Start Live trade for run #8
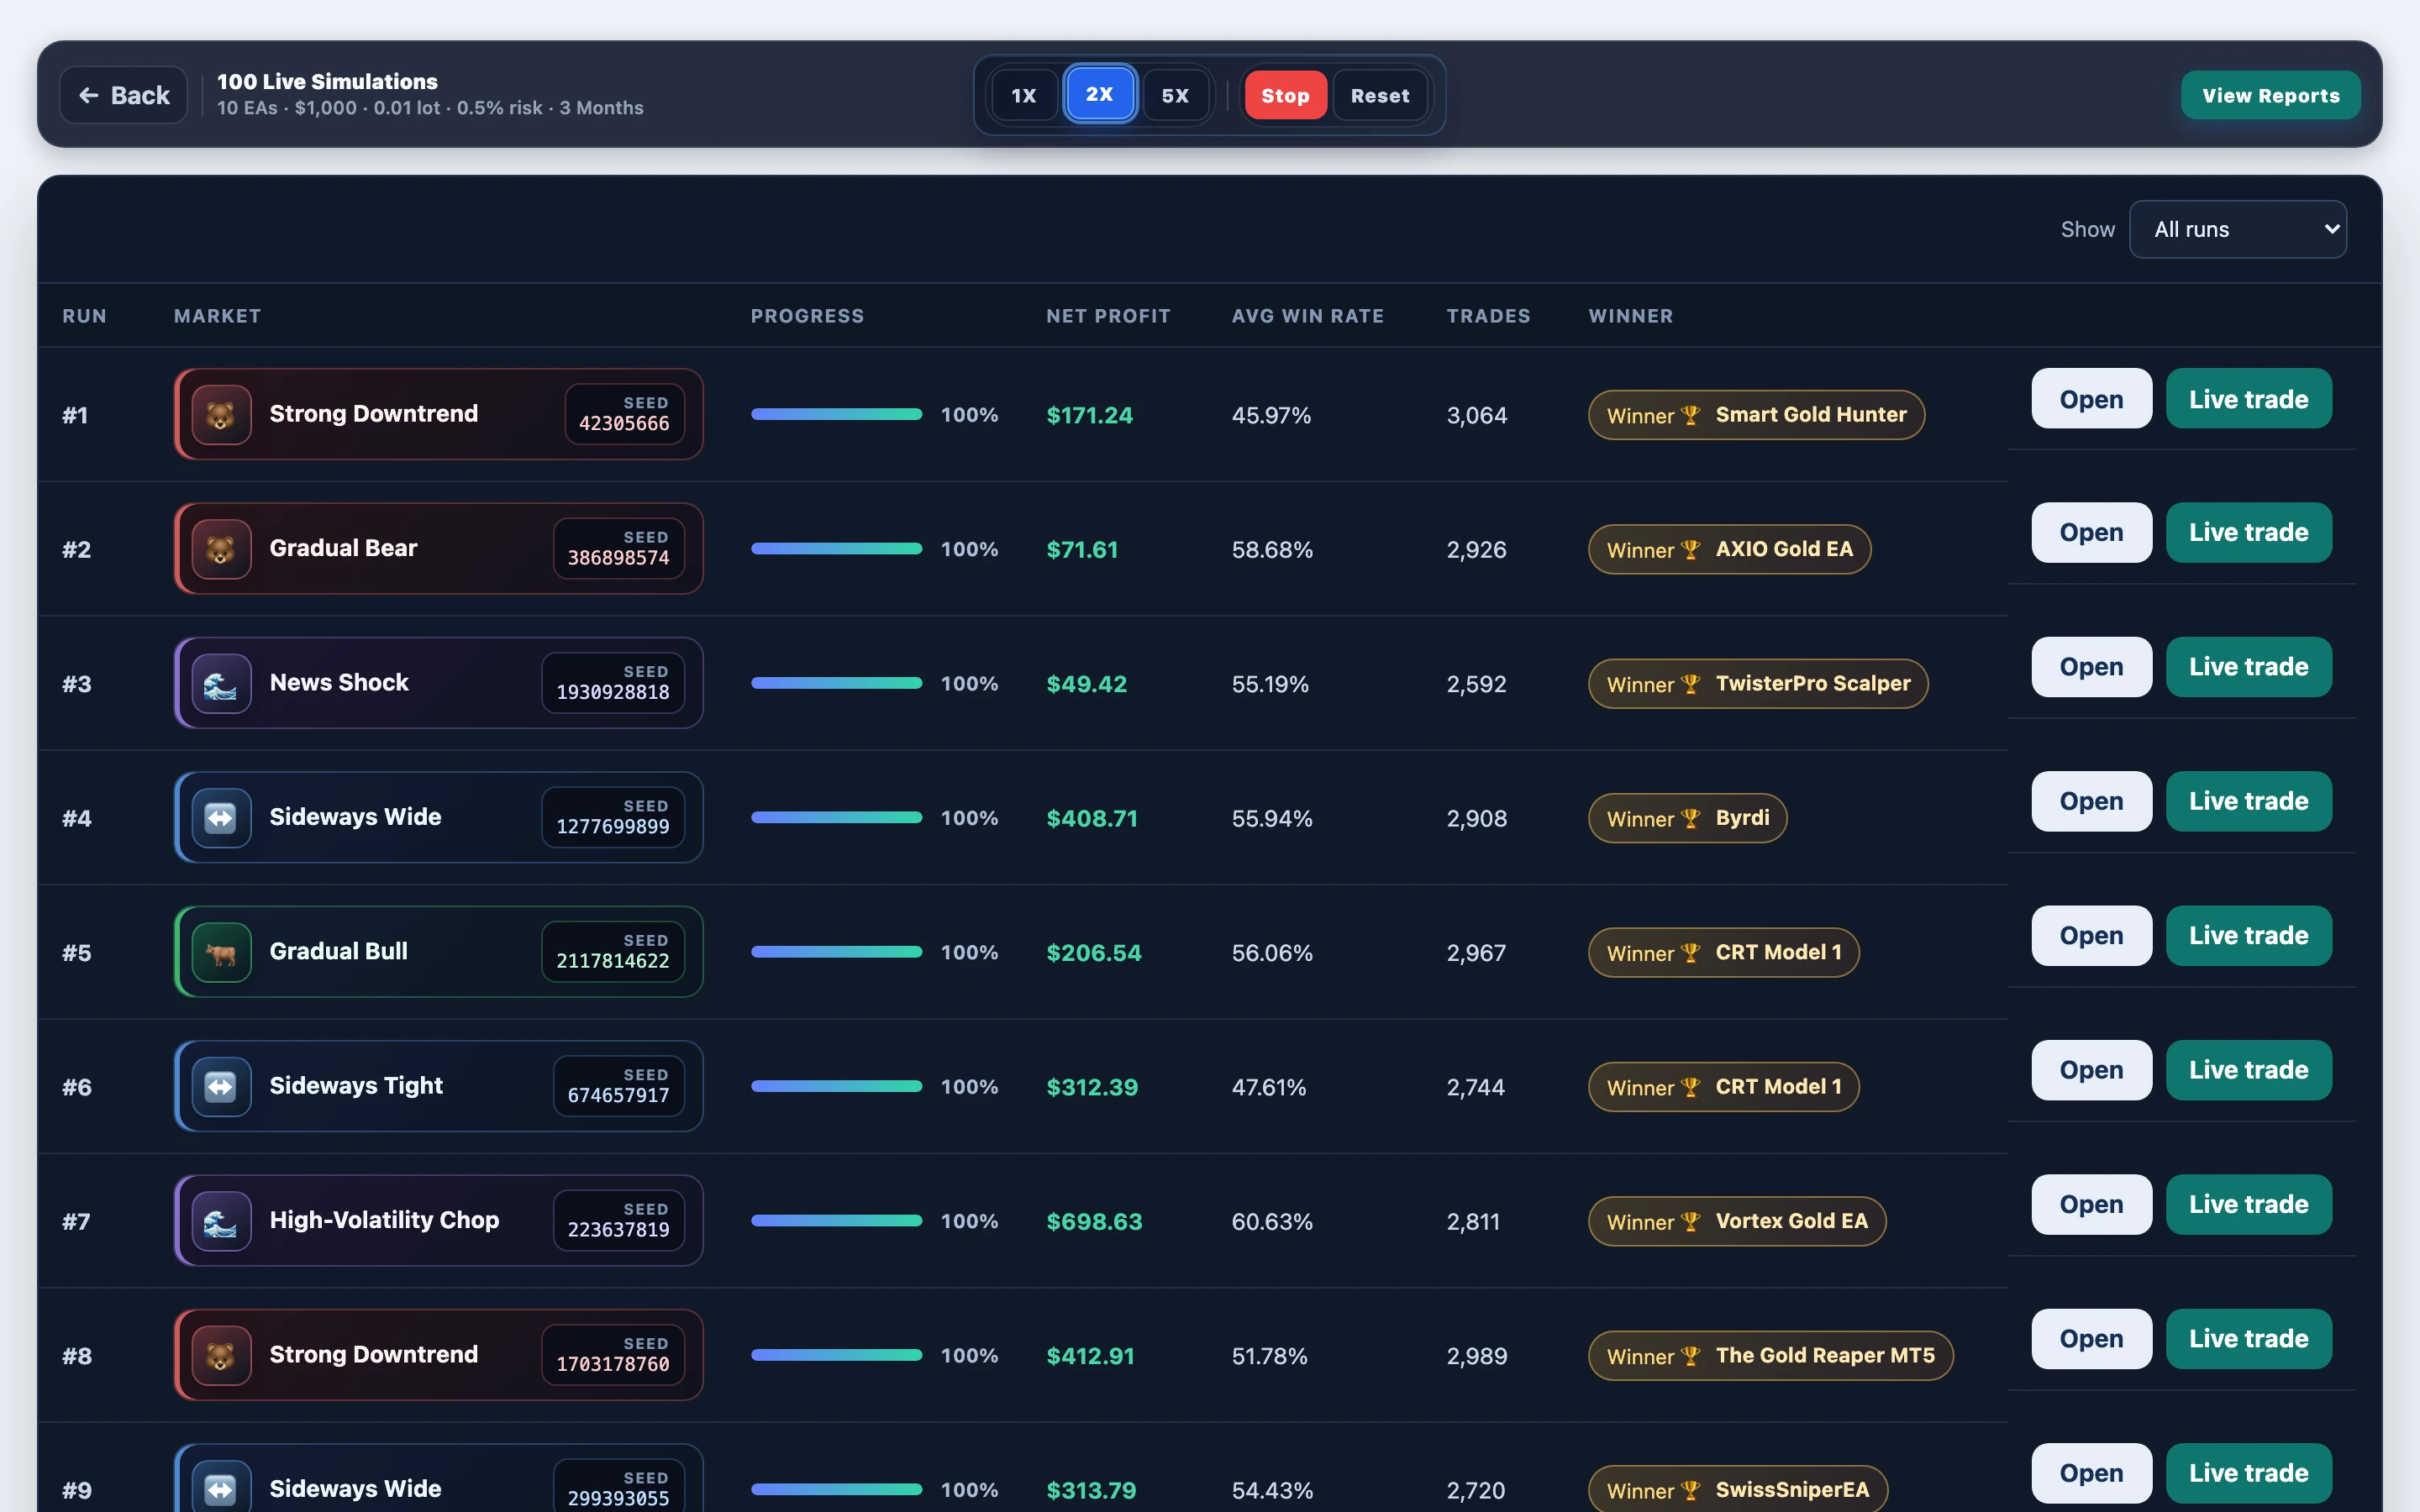This screenshot has width=2420, height=1512. [2248, 1339]
